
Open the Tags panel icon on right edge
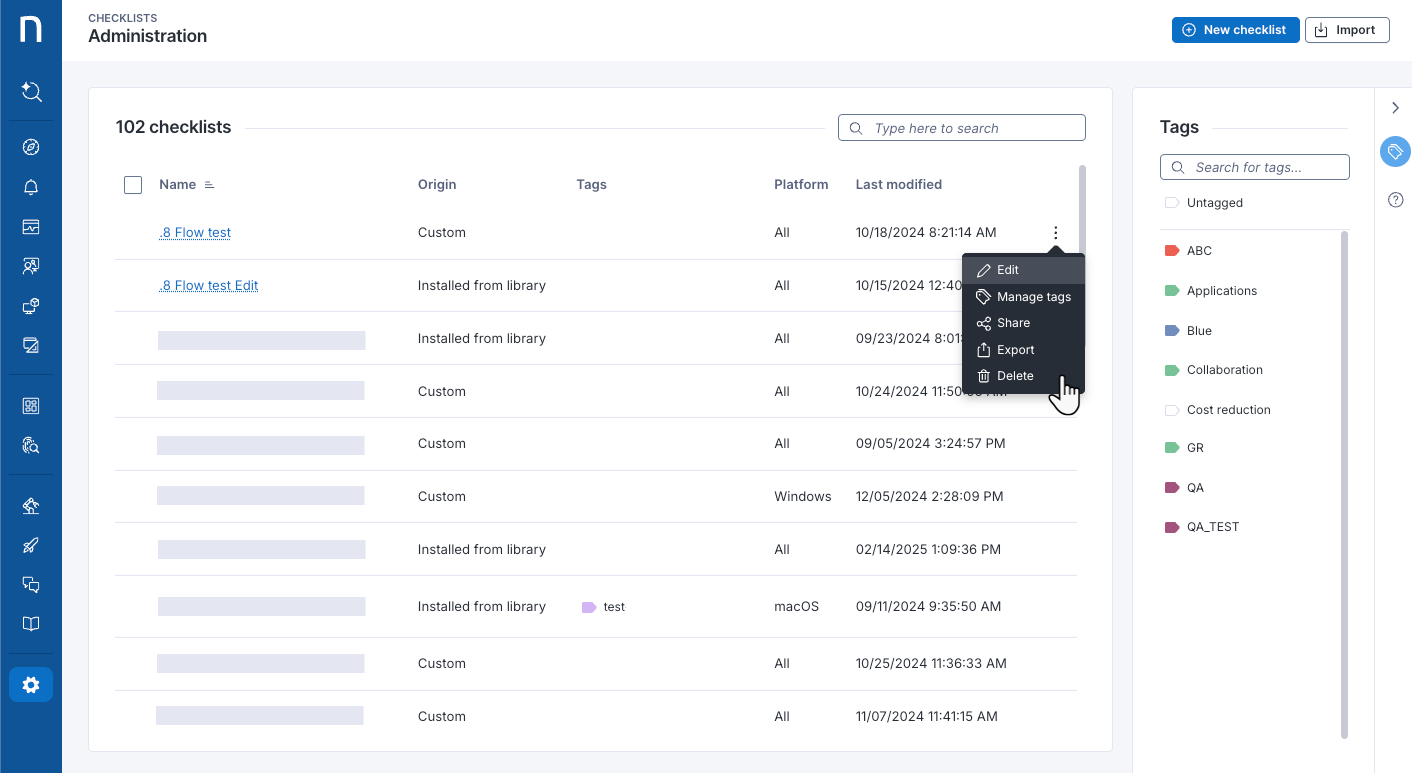pyautogui.click(x=1395, y=151)
